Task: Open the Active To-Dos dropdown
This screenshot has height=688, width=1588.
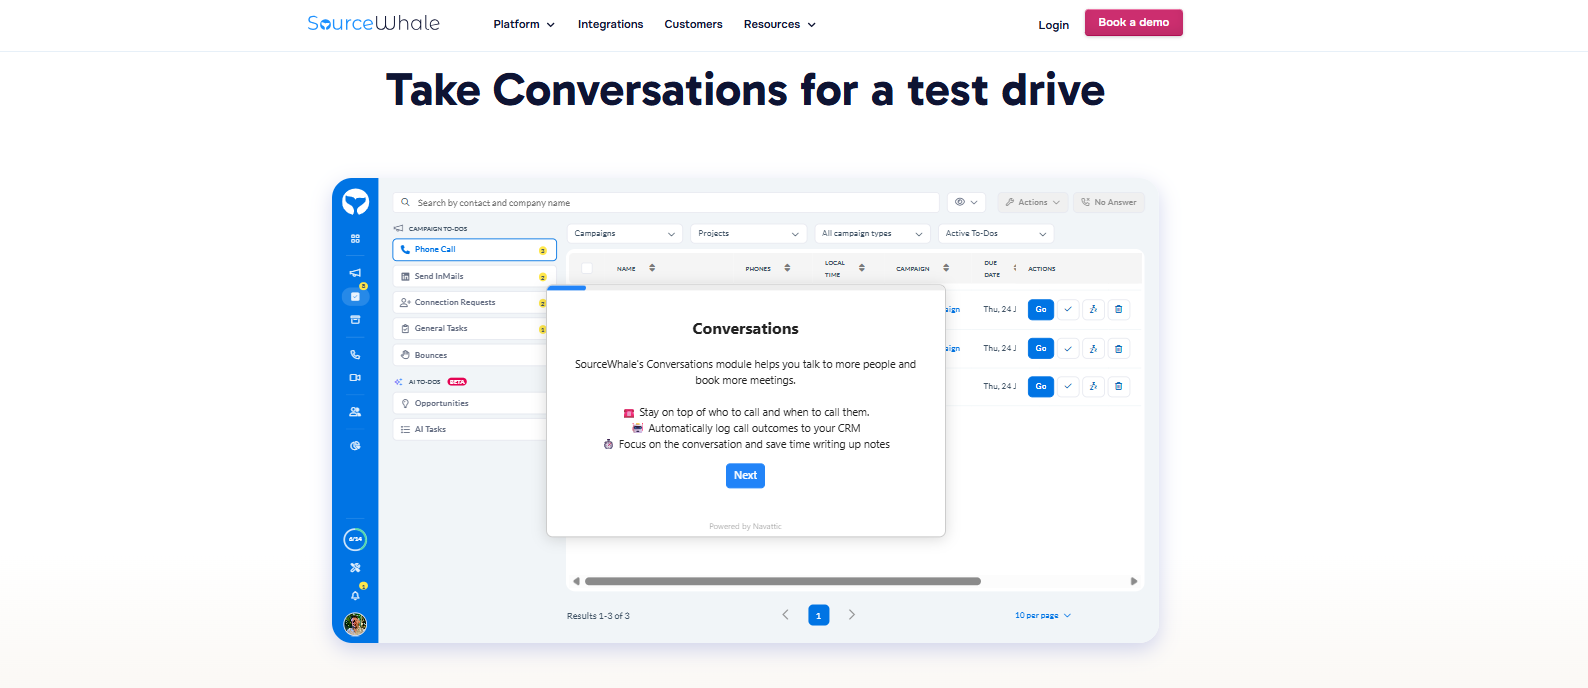Action: point(996,233)
